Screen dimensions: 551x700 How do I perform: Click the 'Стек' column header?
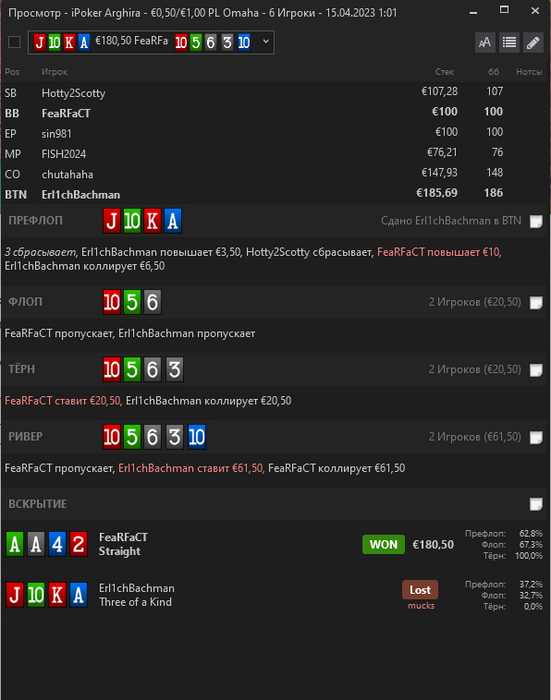(x=444, y=71)
